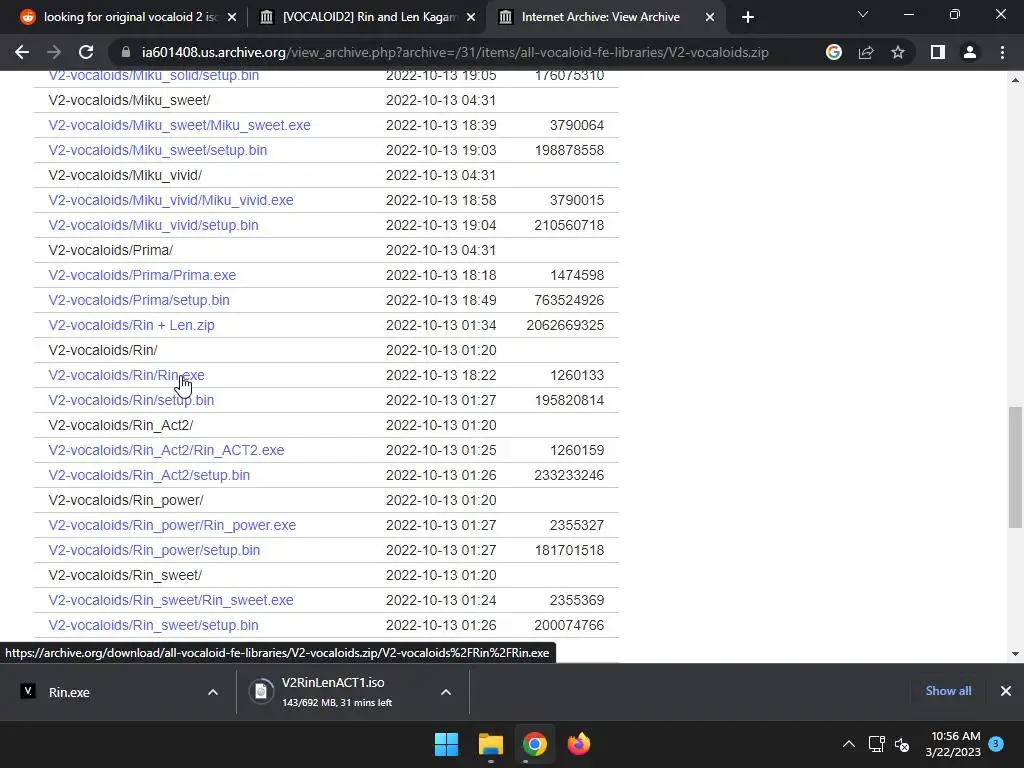Download Rin_power/Rin_power.exe
This screenshot has width=1024, height=768.
pyautogui.click(x=172, y=526)
